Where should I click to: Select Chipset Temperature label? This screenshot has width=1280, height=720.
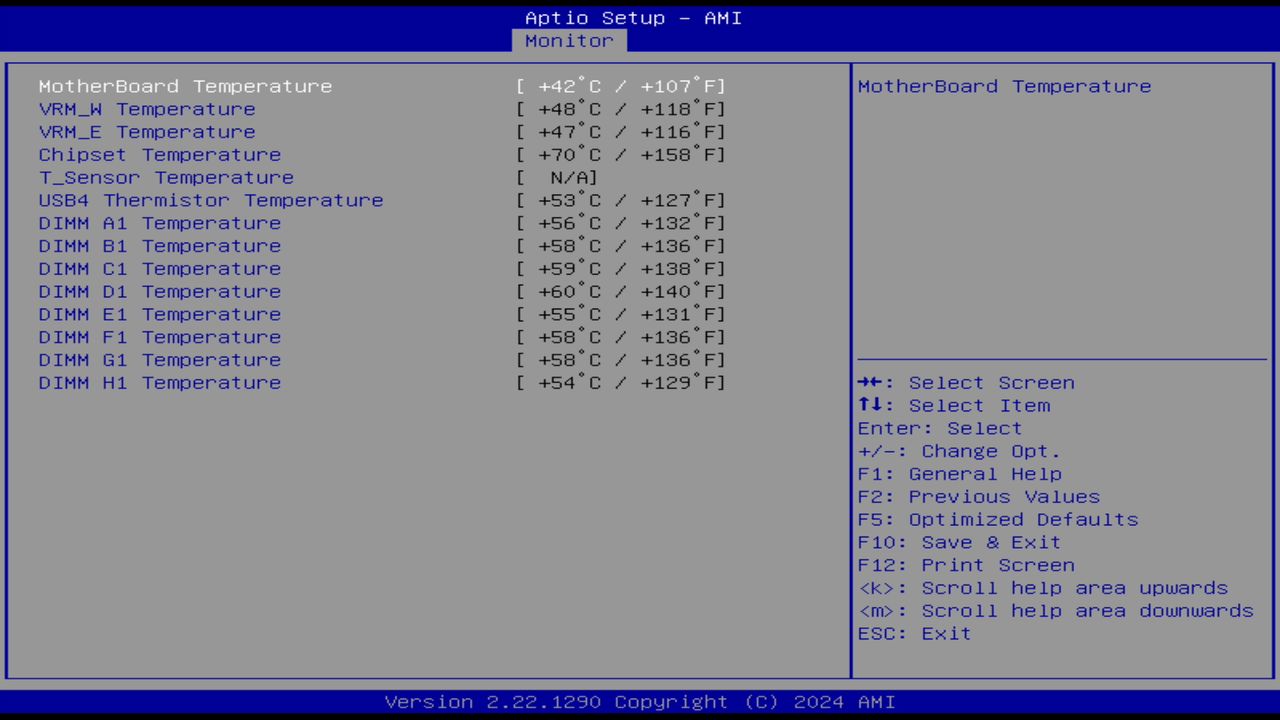point(160,155)
